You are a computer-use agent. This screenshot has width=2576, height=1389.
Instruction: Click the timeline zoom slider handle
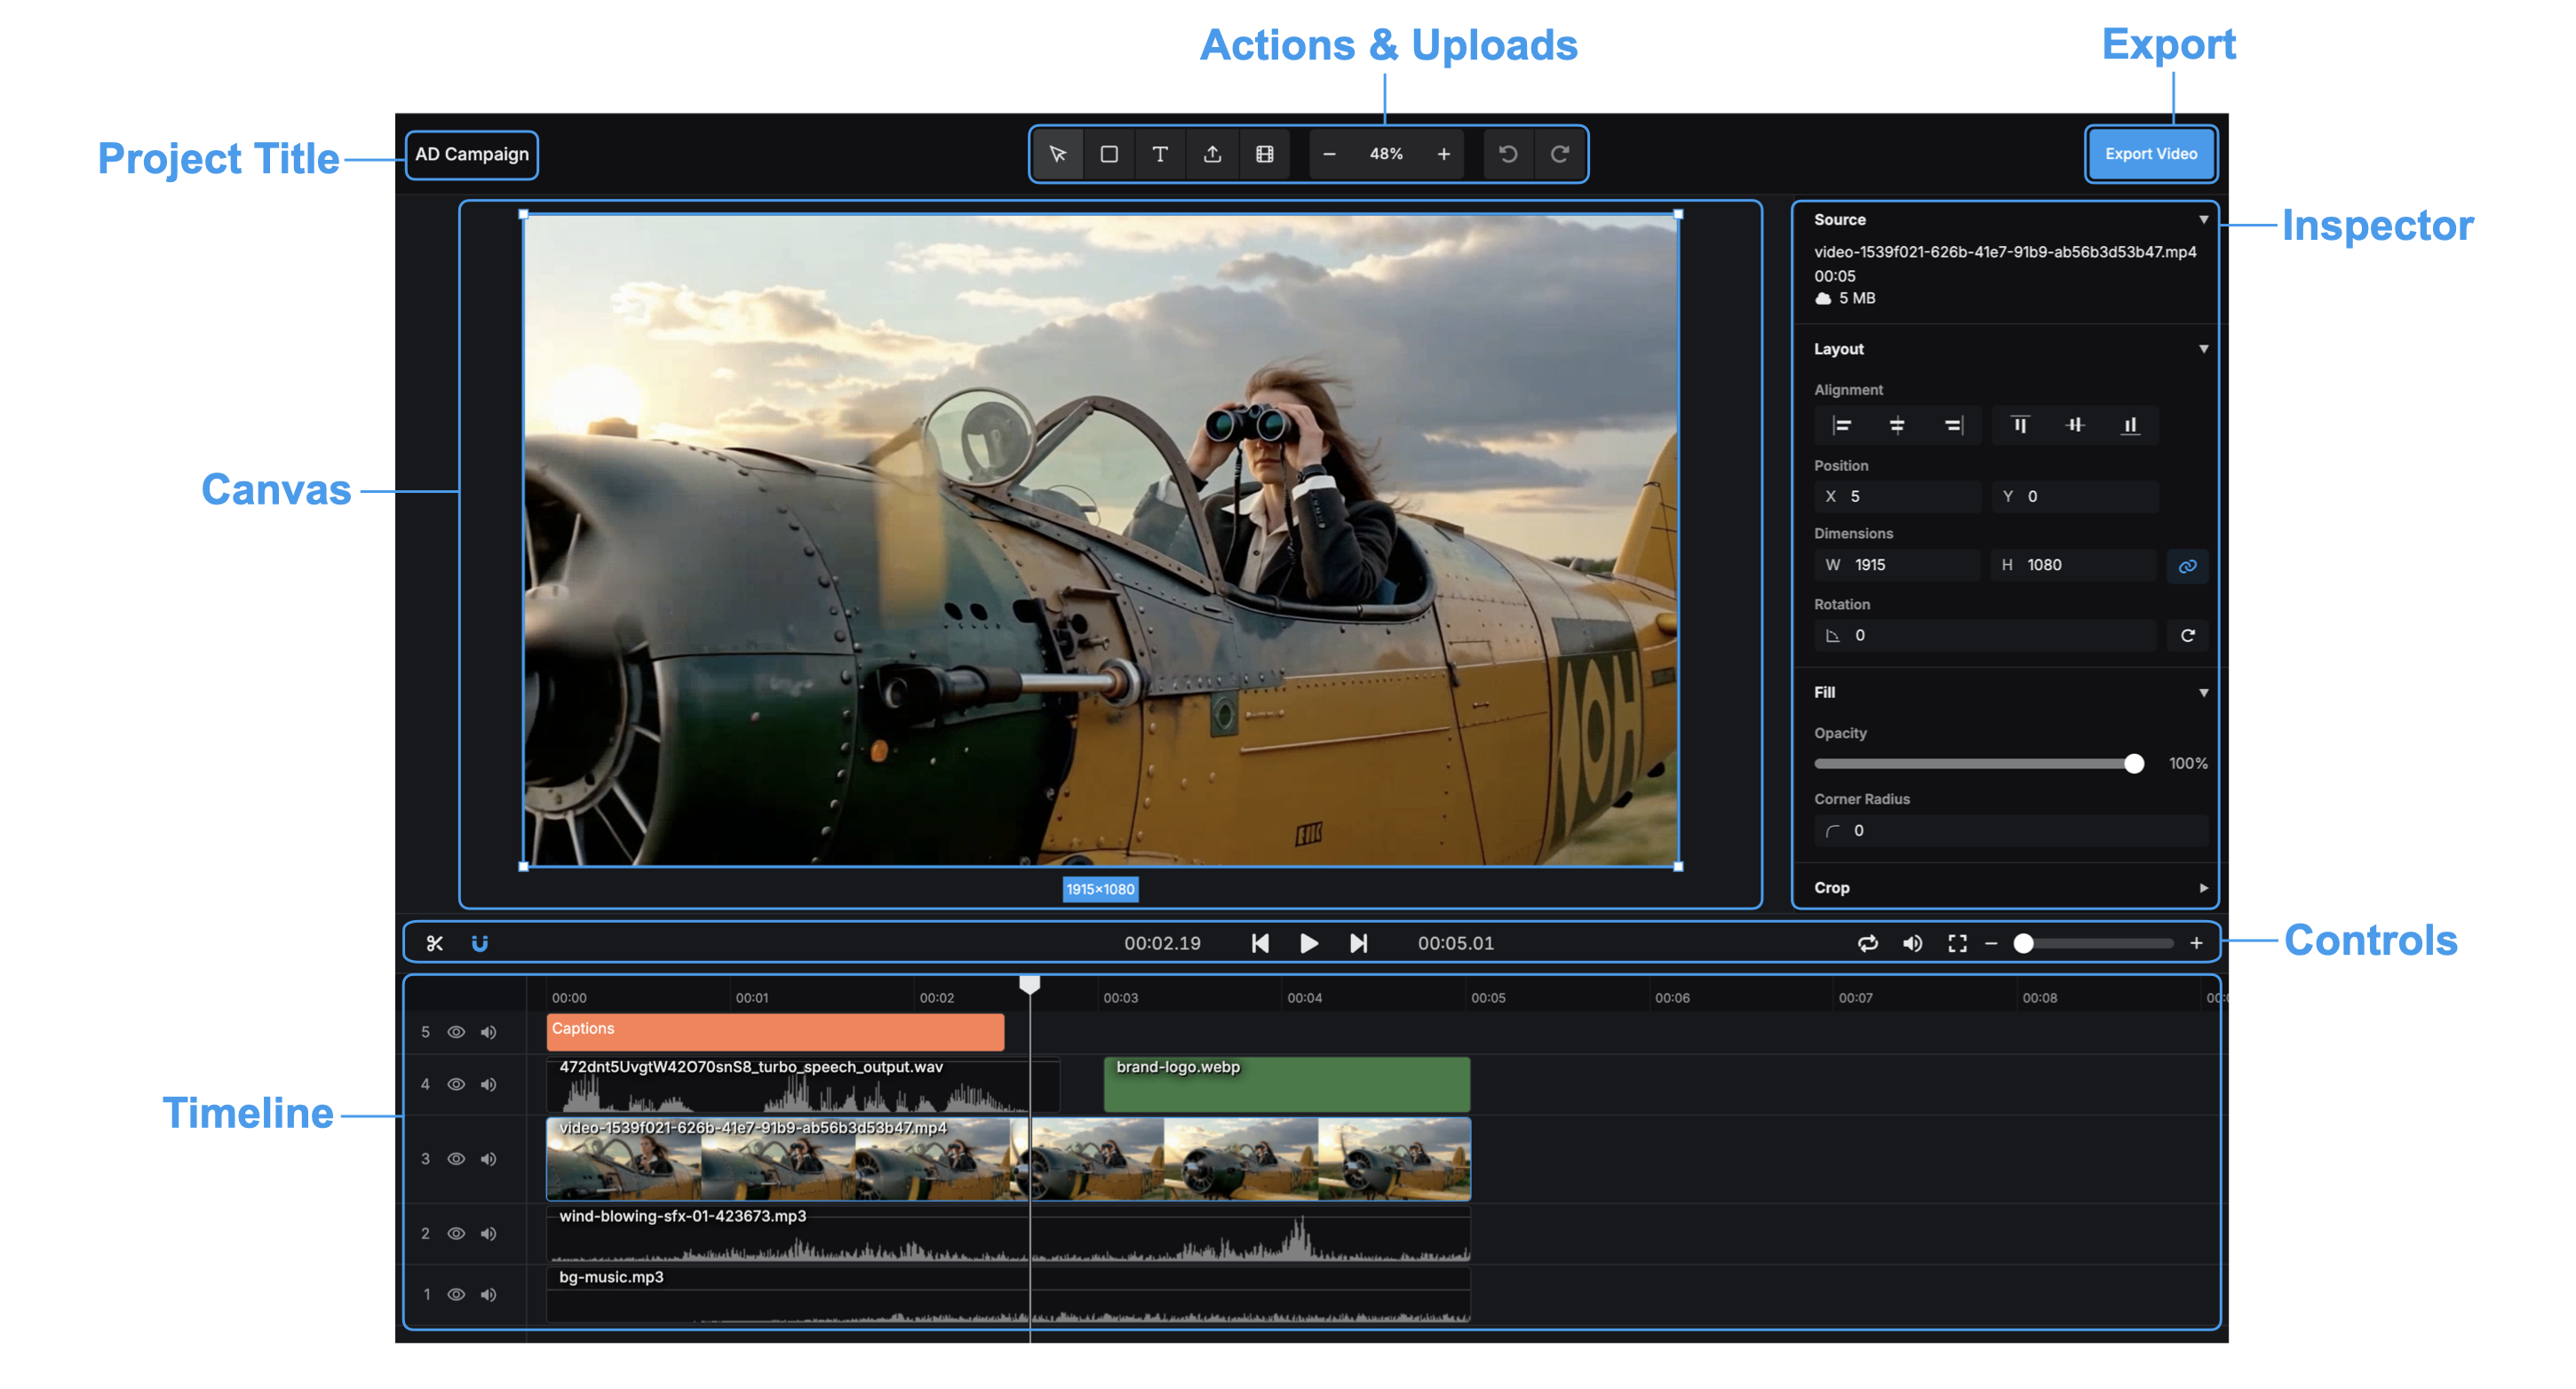(2023, 944)
